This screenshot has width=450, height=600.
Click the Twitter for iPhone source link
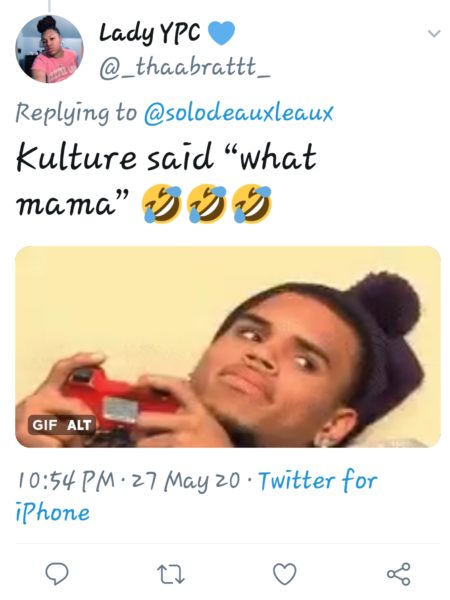pos(196,496)
